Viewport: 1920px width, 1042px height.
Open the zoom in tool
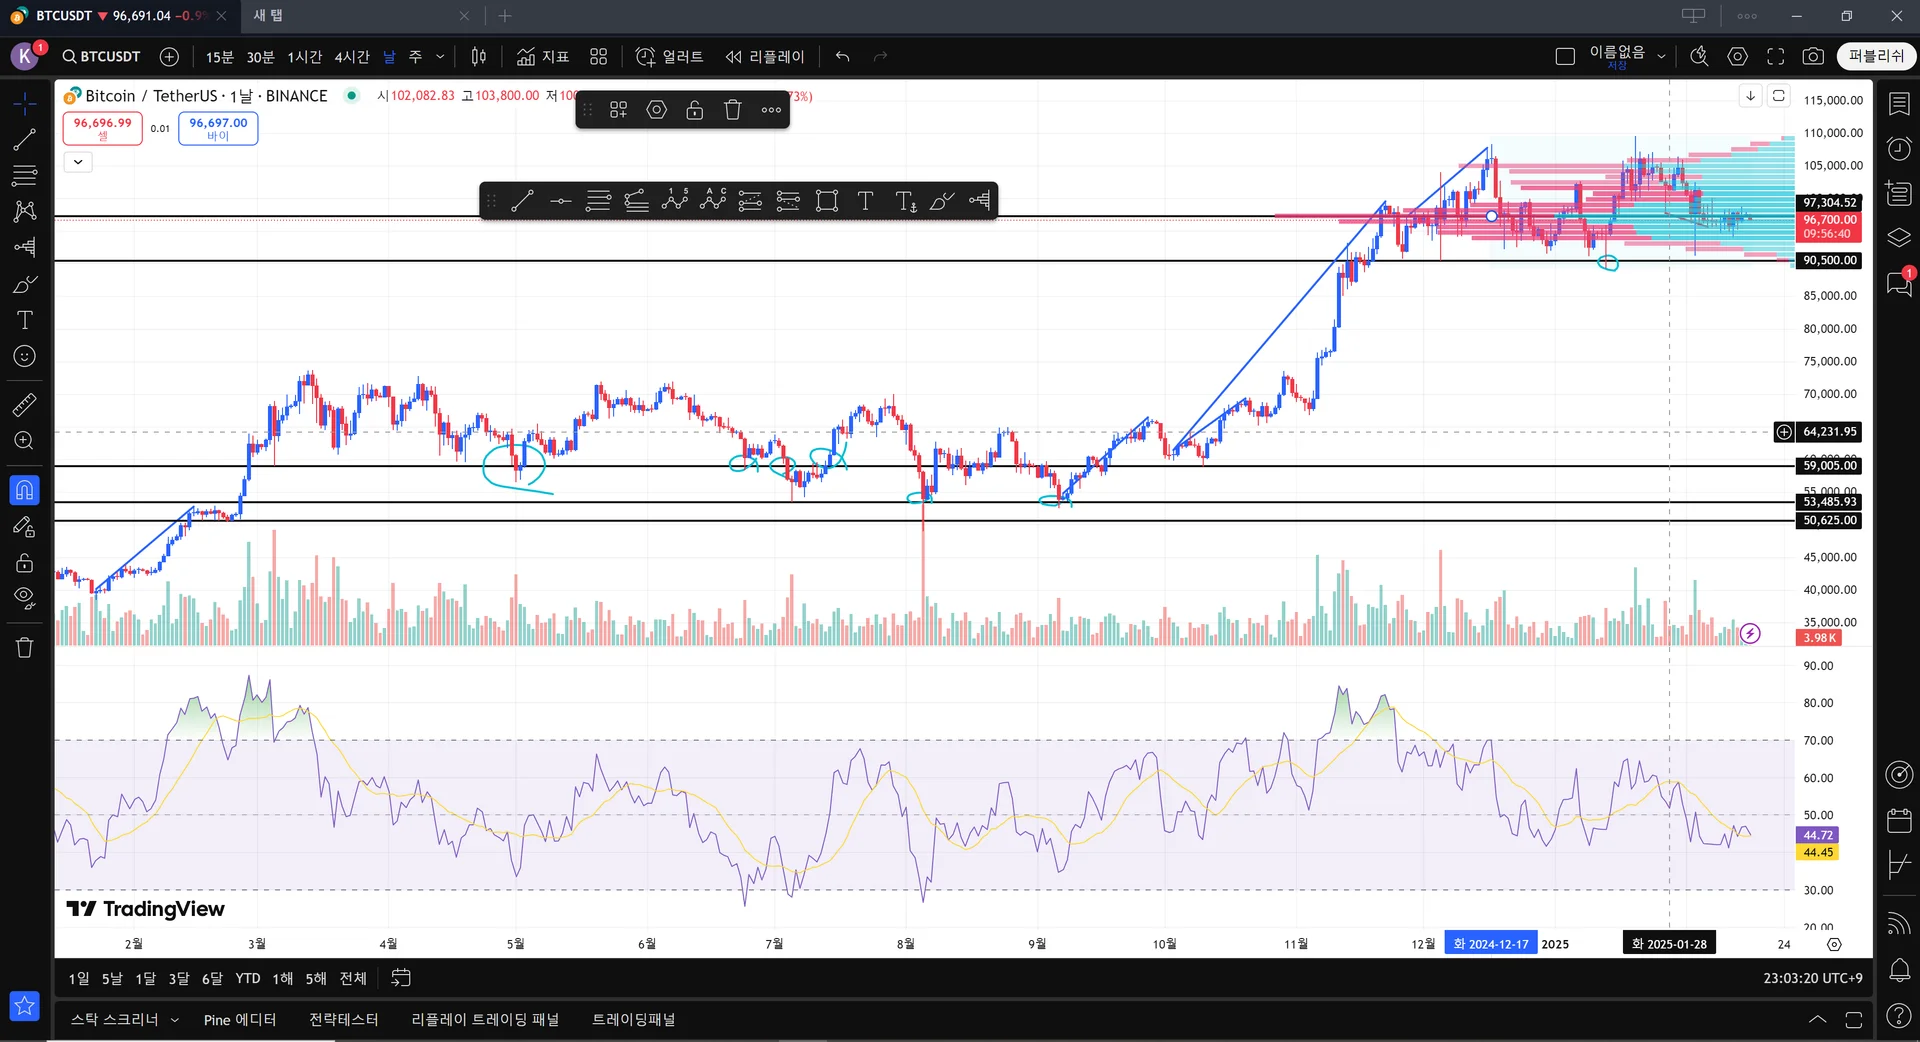(x=24, y=441)
